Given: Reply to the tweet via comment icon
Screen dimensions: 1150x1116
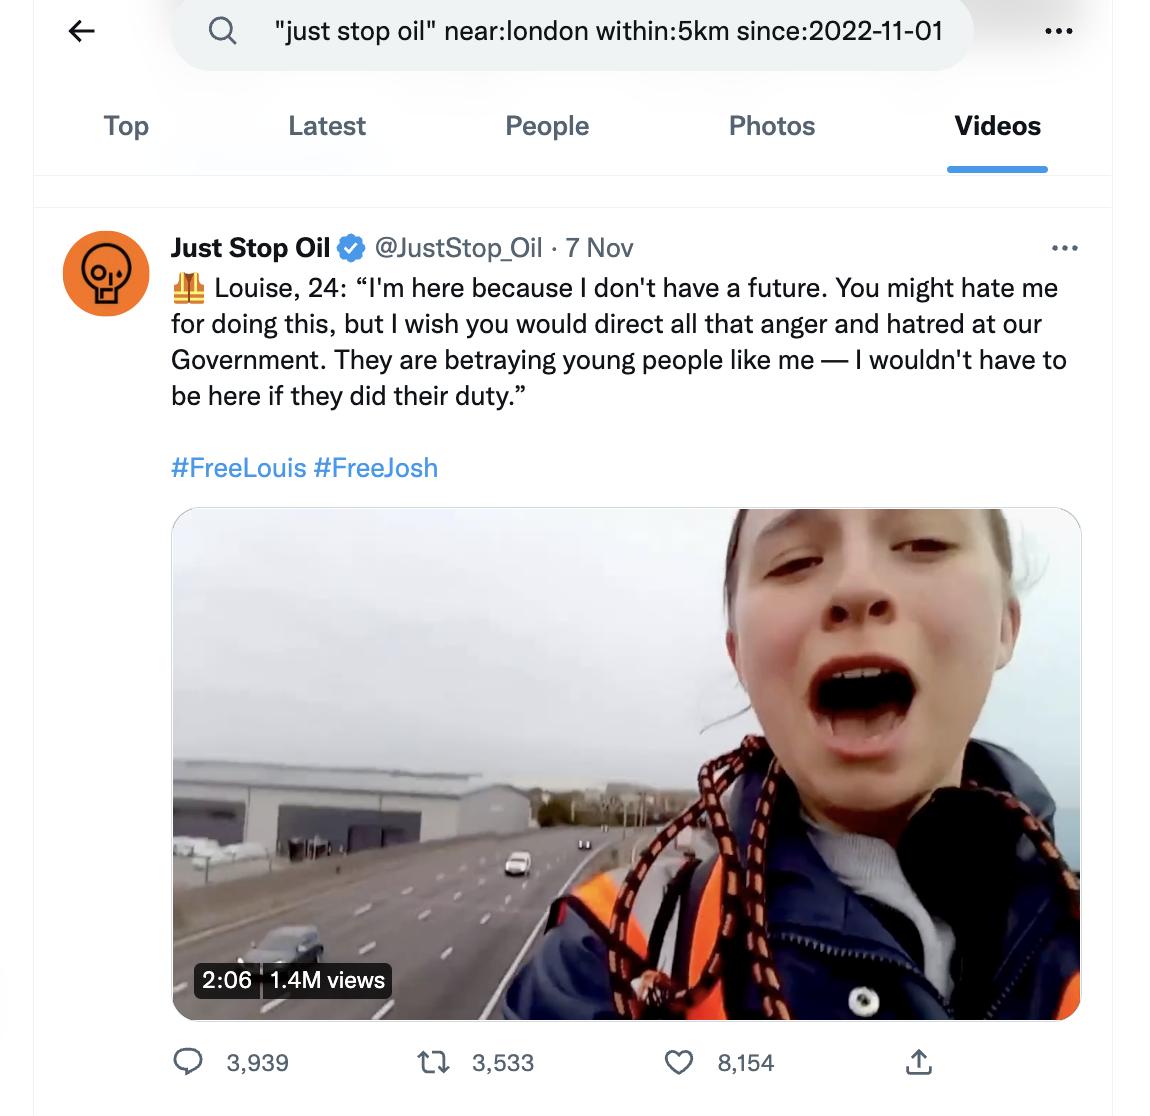Looking at the screenshot, I should [188, 1062].
